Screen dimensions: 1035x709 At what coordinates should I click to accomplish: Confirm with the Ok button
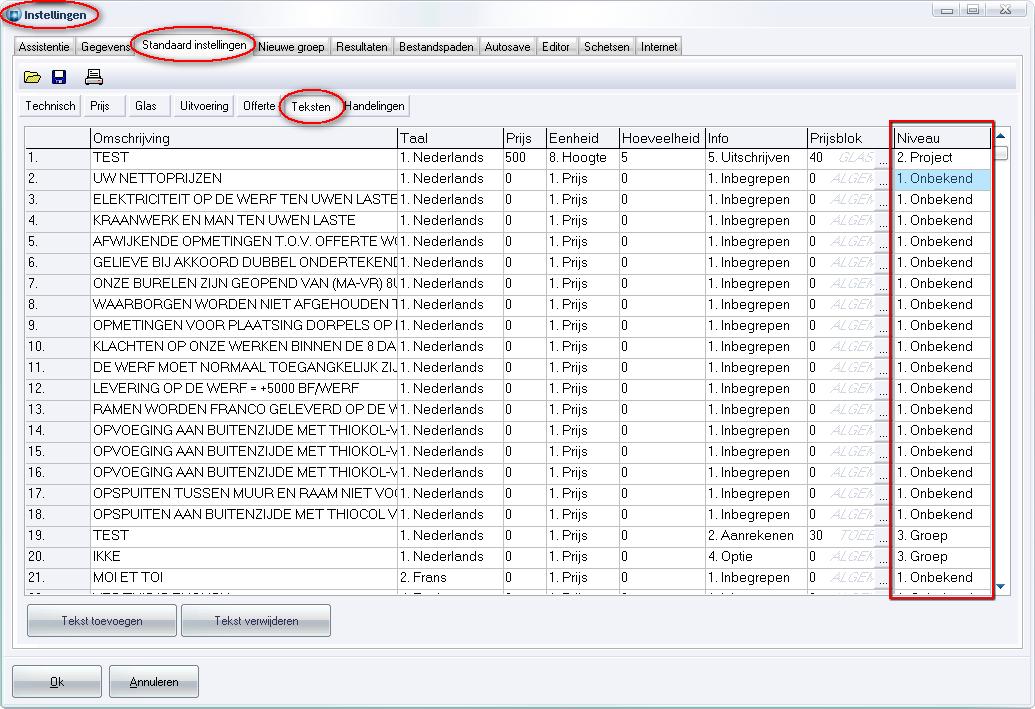[x=57, y=682]
